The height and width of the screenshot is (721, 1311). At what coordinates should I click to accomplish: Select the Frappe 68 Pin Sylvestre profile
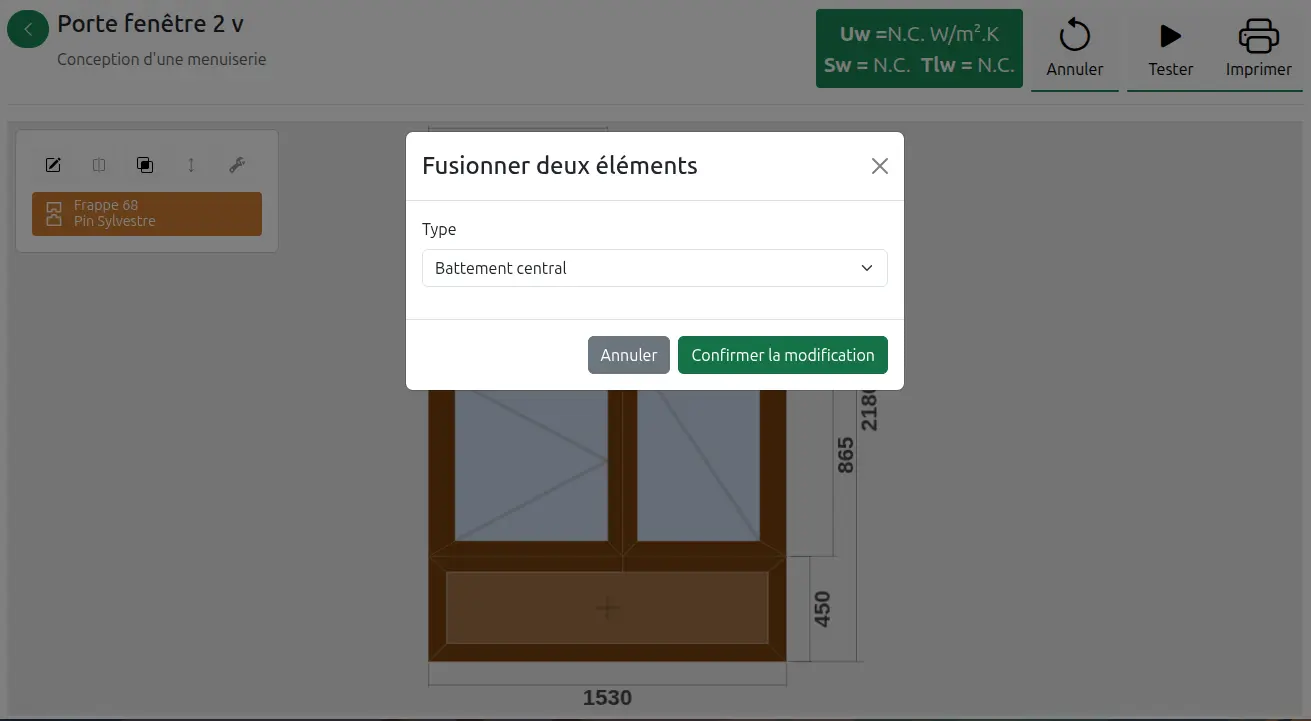point(147,214)
